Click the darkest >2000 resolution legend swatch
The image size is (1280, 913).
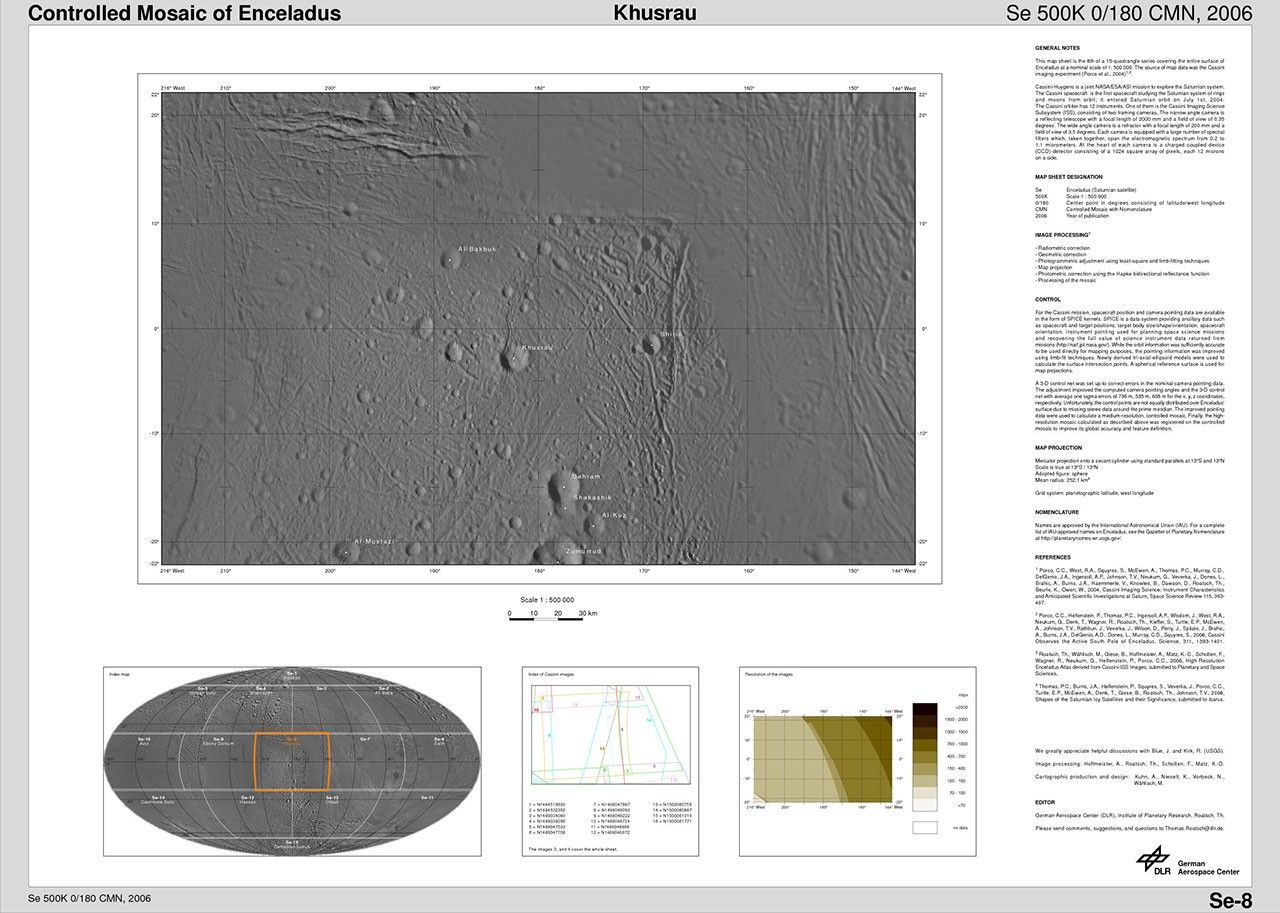(925, 710)
